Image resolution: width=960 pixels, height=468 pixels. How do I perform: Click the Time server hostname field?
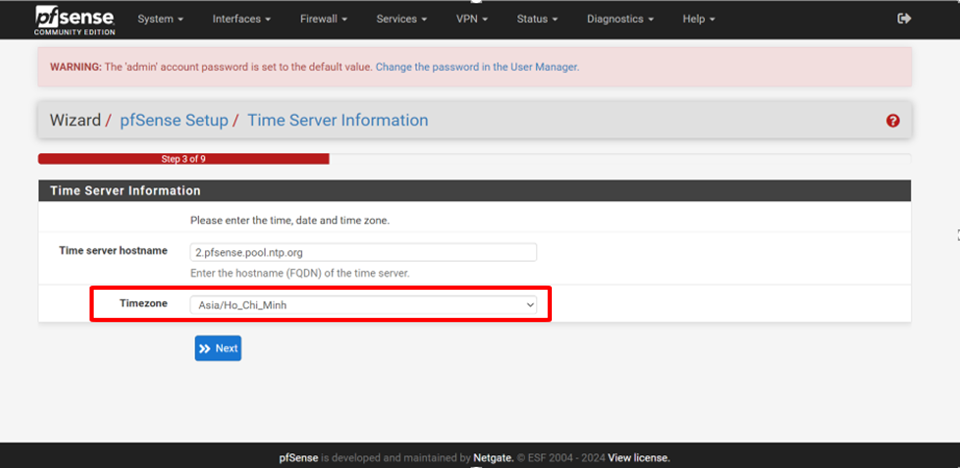tap(363, 252)
